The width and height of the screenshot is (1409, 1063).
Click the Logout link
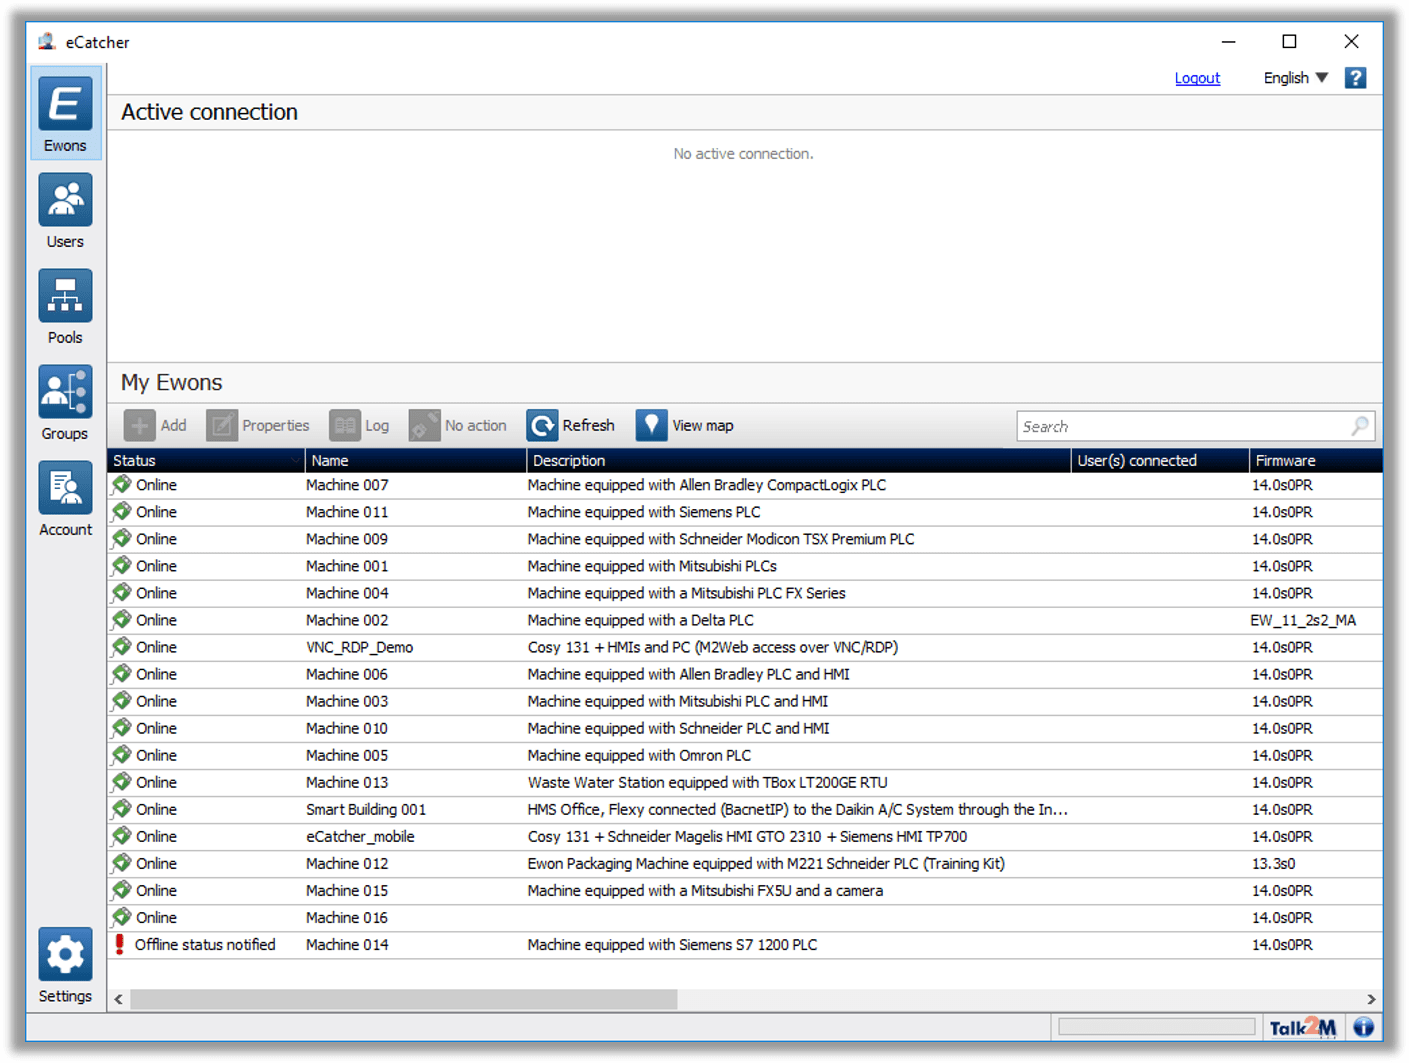tap(1197, 78)
